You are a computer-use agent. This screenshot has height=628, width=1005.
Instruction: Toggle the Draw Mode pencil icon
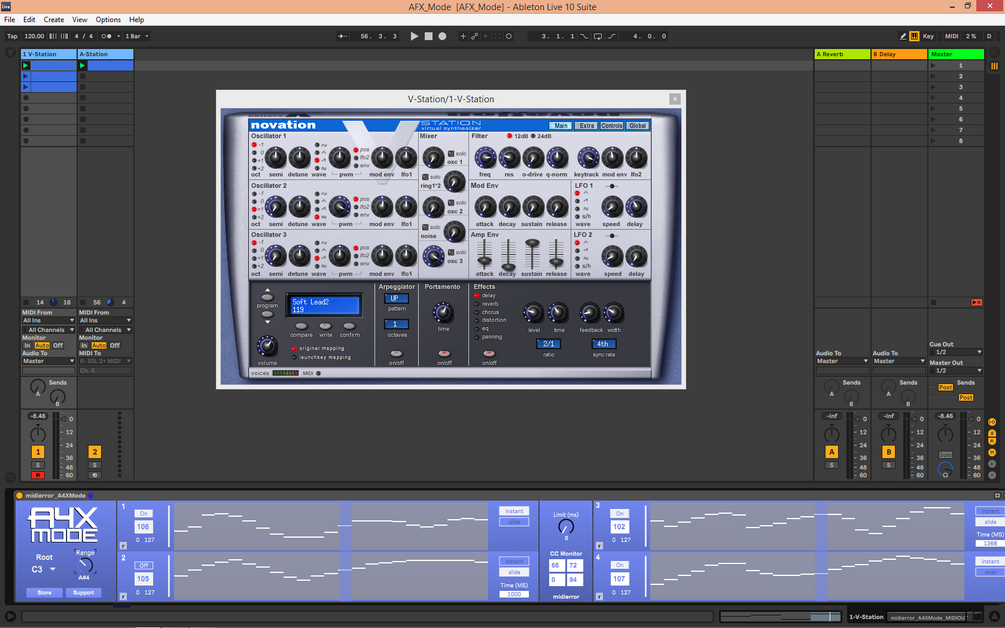[x=903, y=36]
